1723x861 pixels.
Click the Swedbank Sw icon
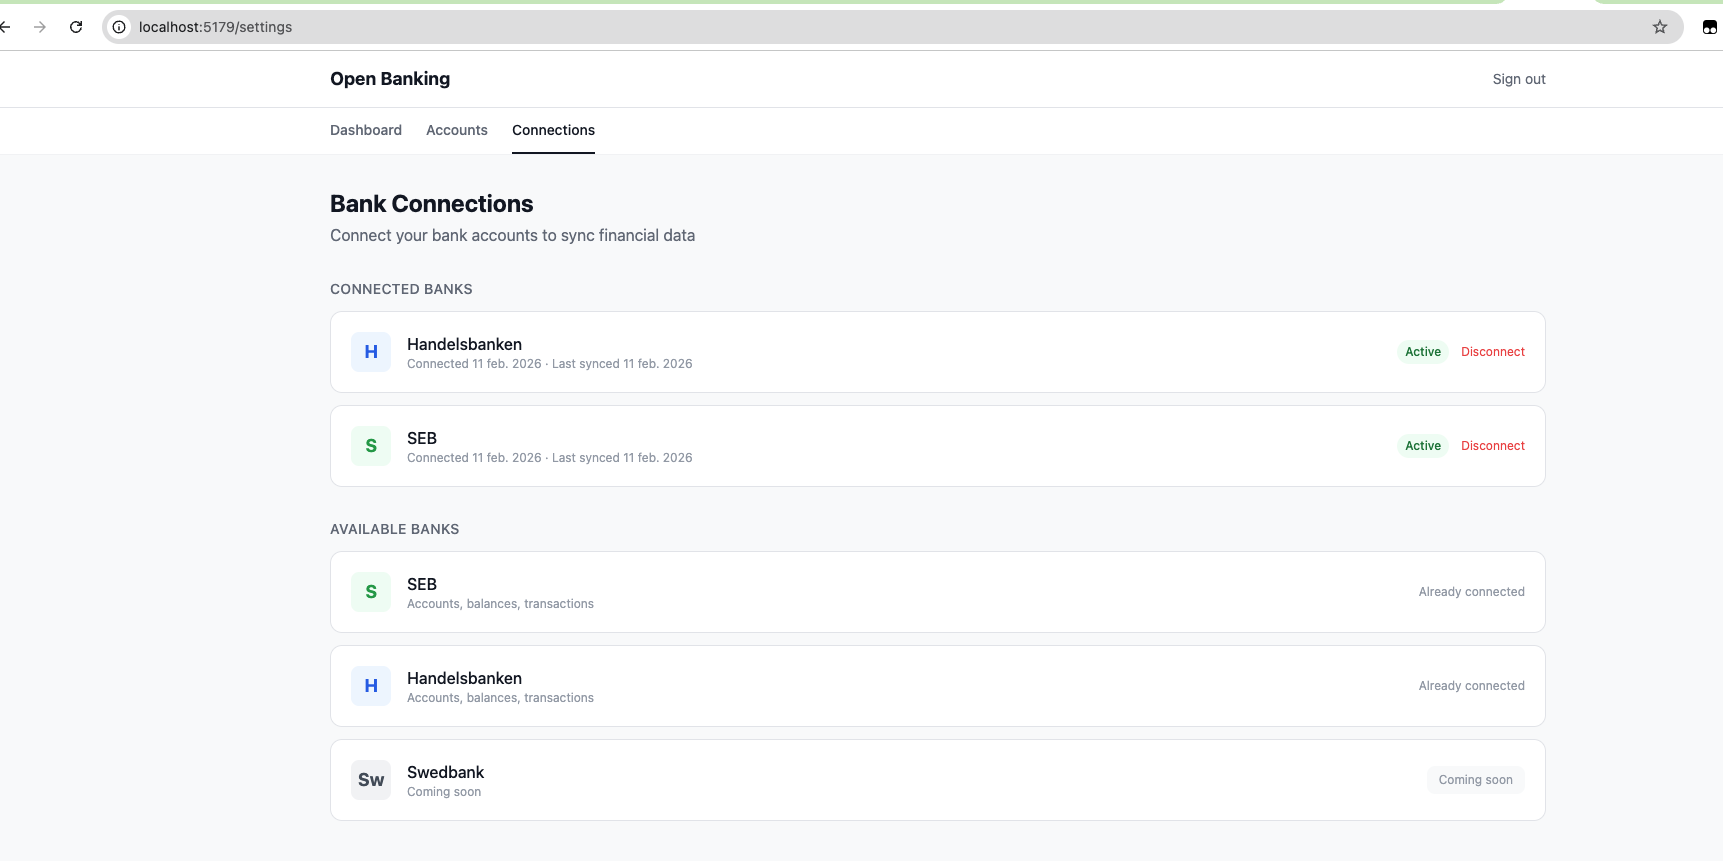[371, 780]
